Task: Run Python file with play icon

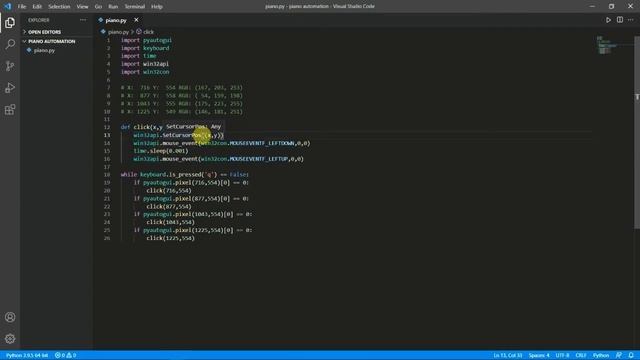Action: 608,20
